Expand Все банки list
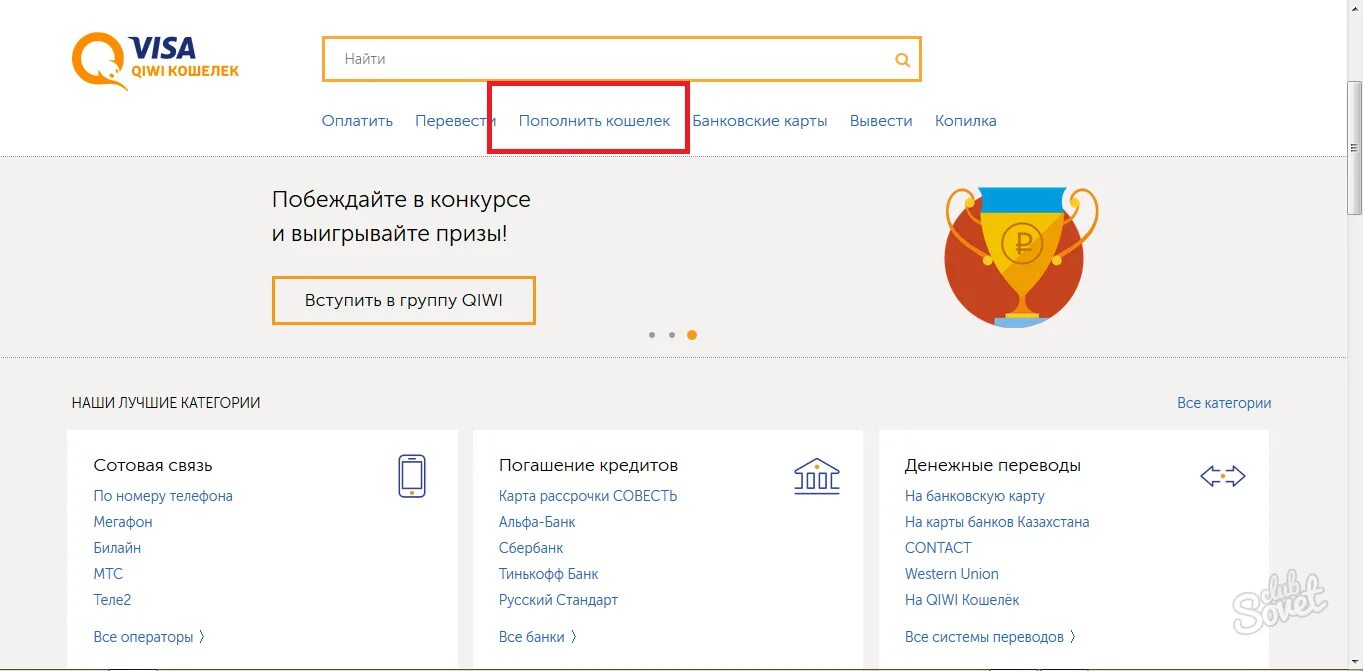The image size is (1363, 671). 538,637
